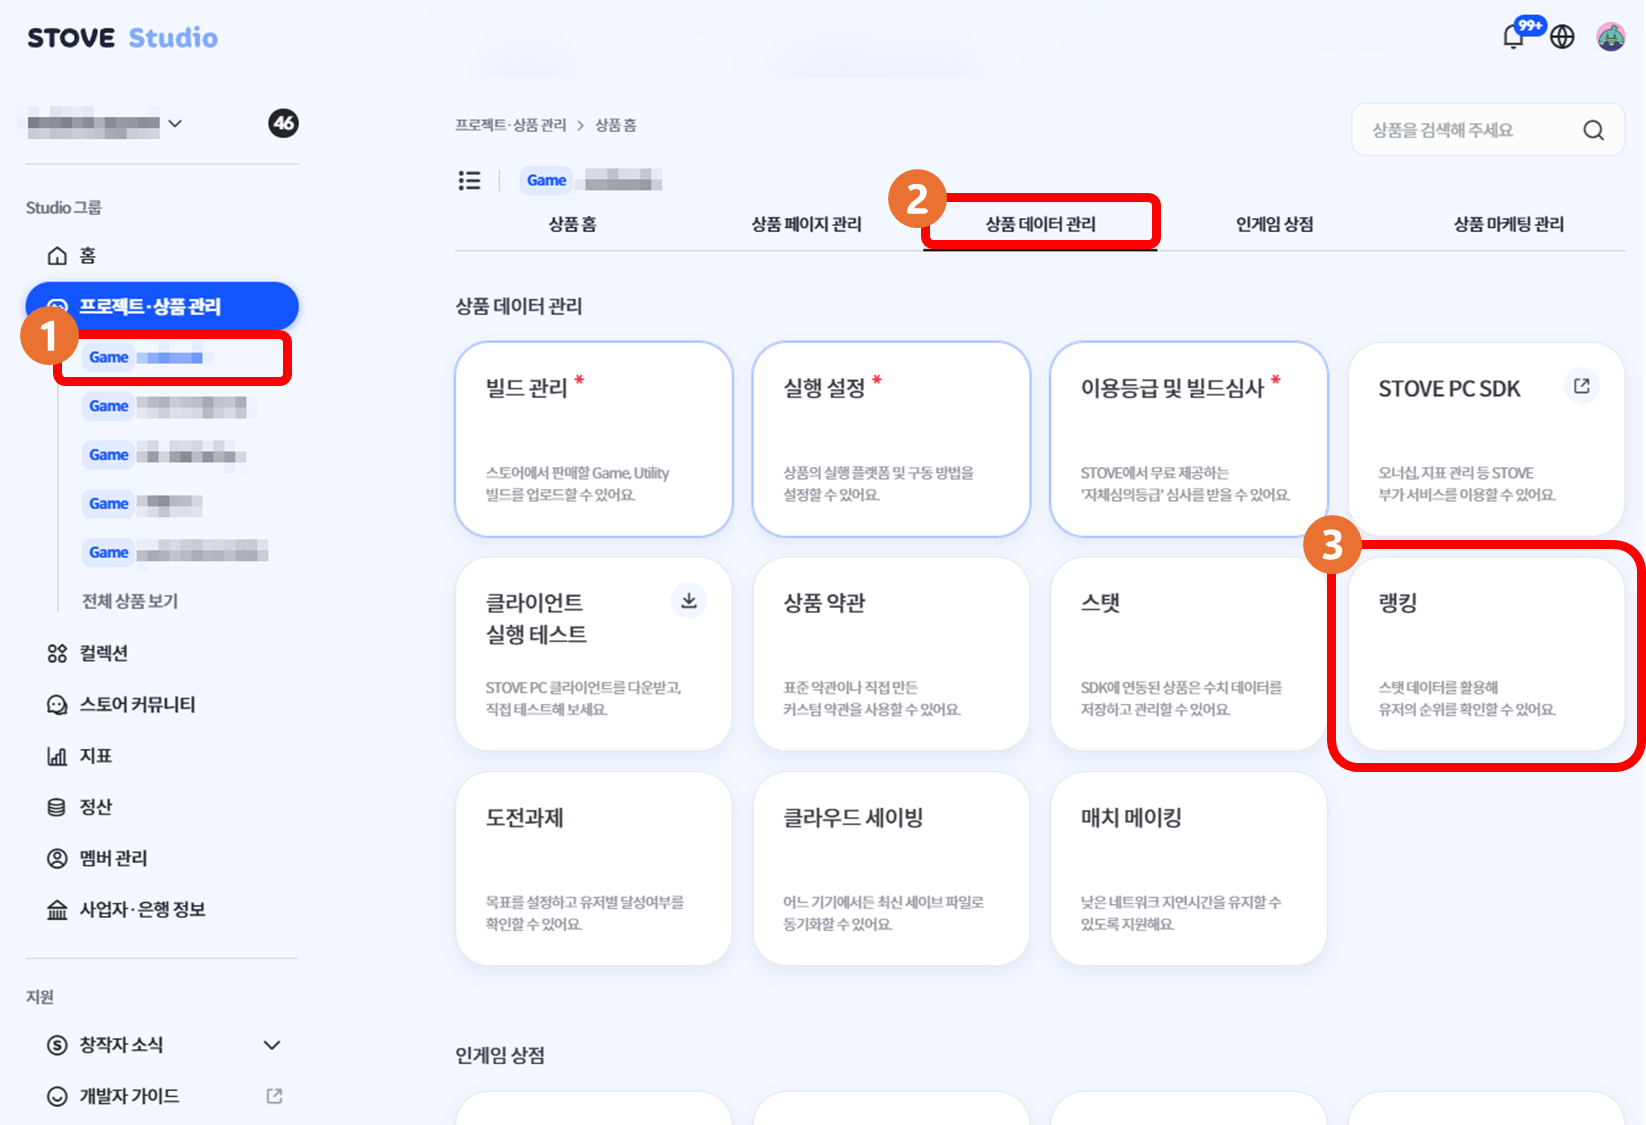The image size is (1646, 1125).
Task: Click the 사업자·은행 정보 bank icon
Action: (x=57, y=910)
